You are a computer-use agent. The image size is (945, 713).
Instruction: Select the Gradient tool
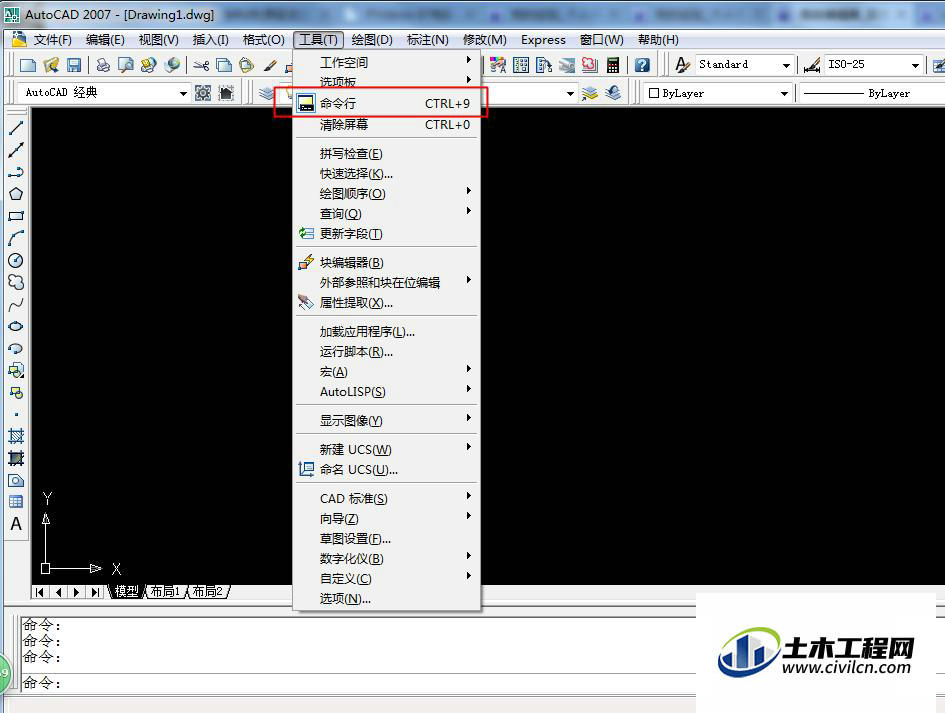[16, 458]
